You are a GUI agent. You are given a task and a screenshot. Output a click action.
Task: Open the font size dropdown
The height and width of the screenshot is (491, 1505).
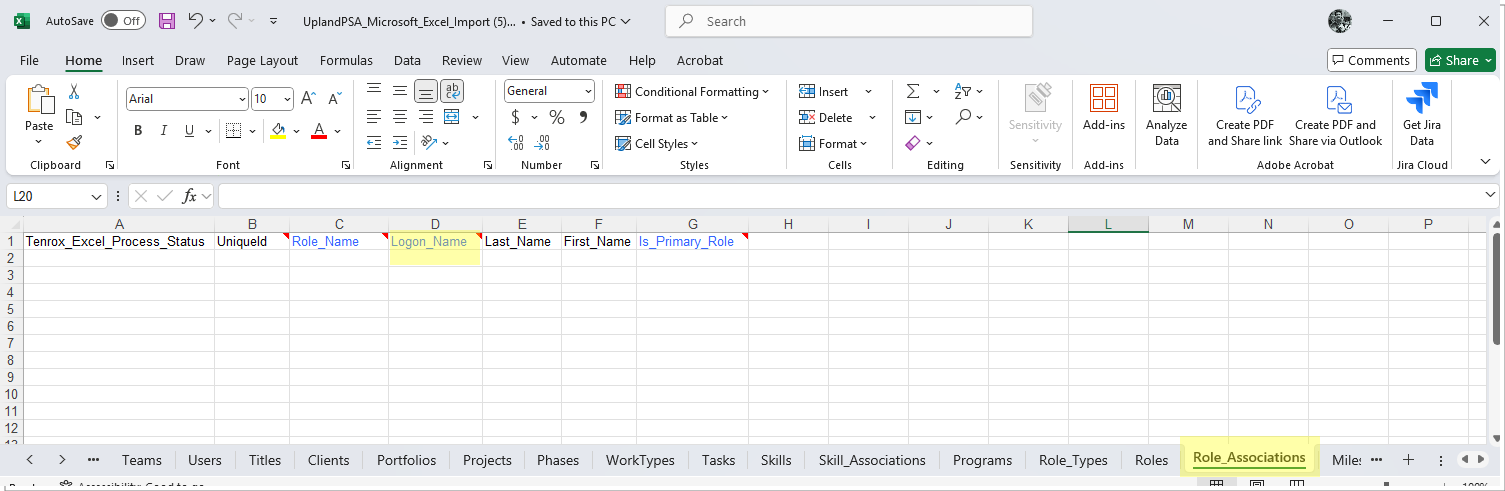click(287, 99)
